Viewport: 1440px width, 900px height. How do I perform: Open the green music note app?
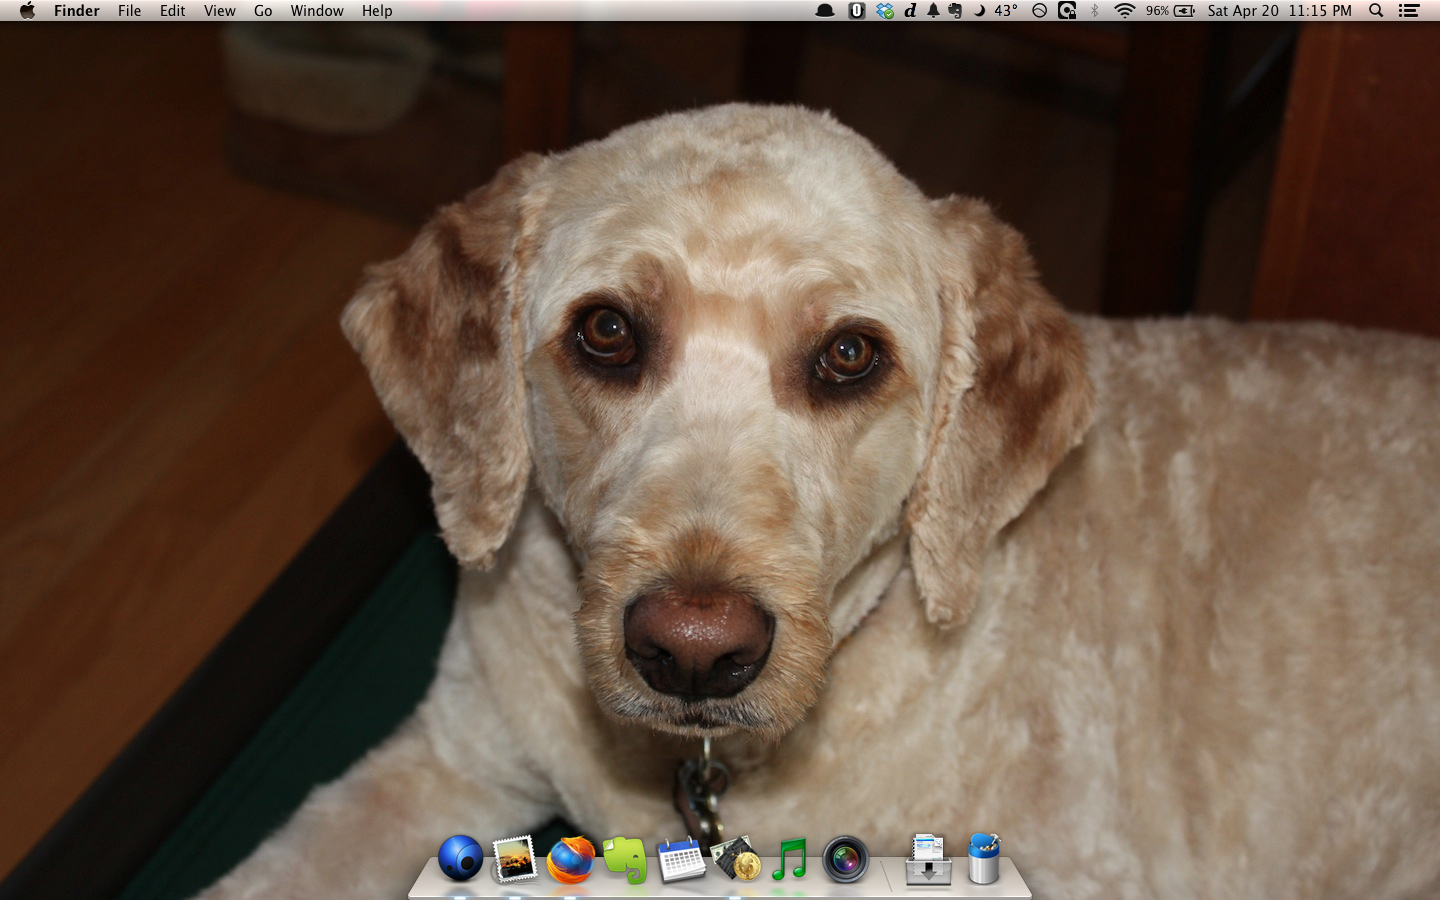(790, 859)
